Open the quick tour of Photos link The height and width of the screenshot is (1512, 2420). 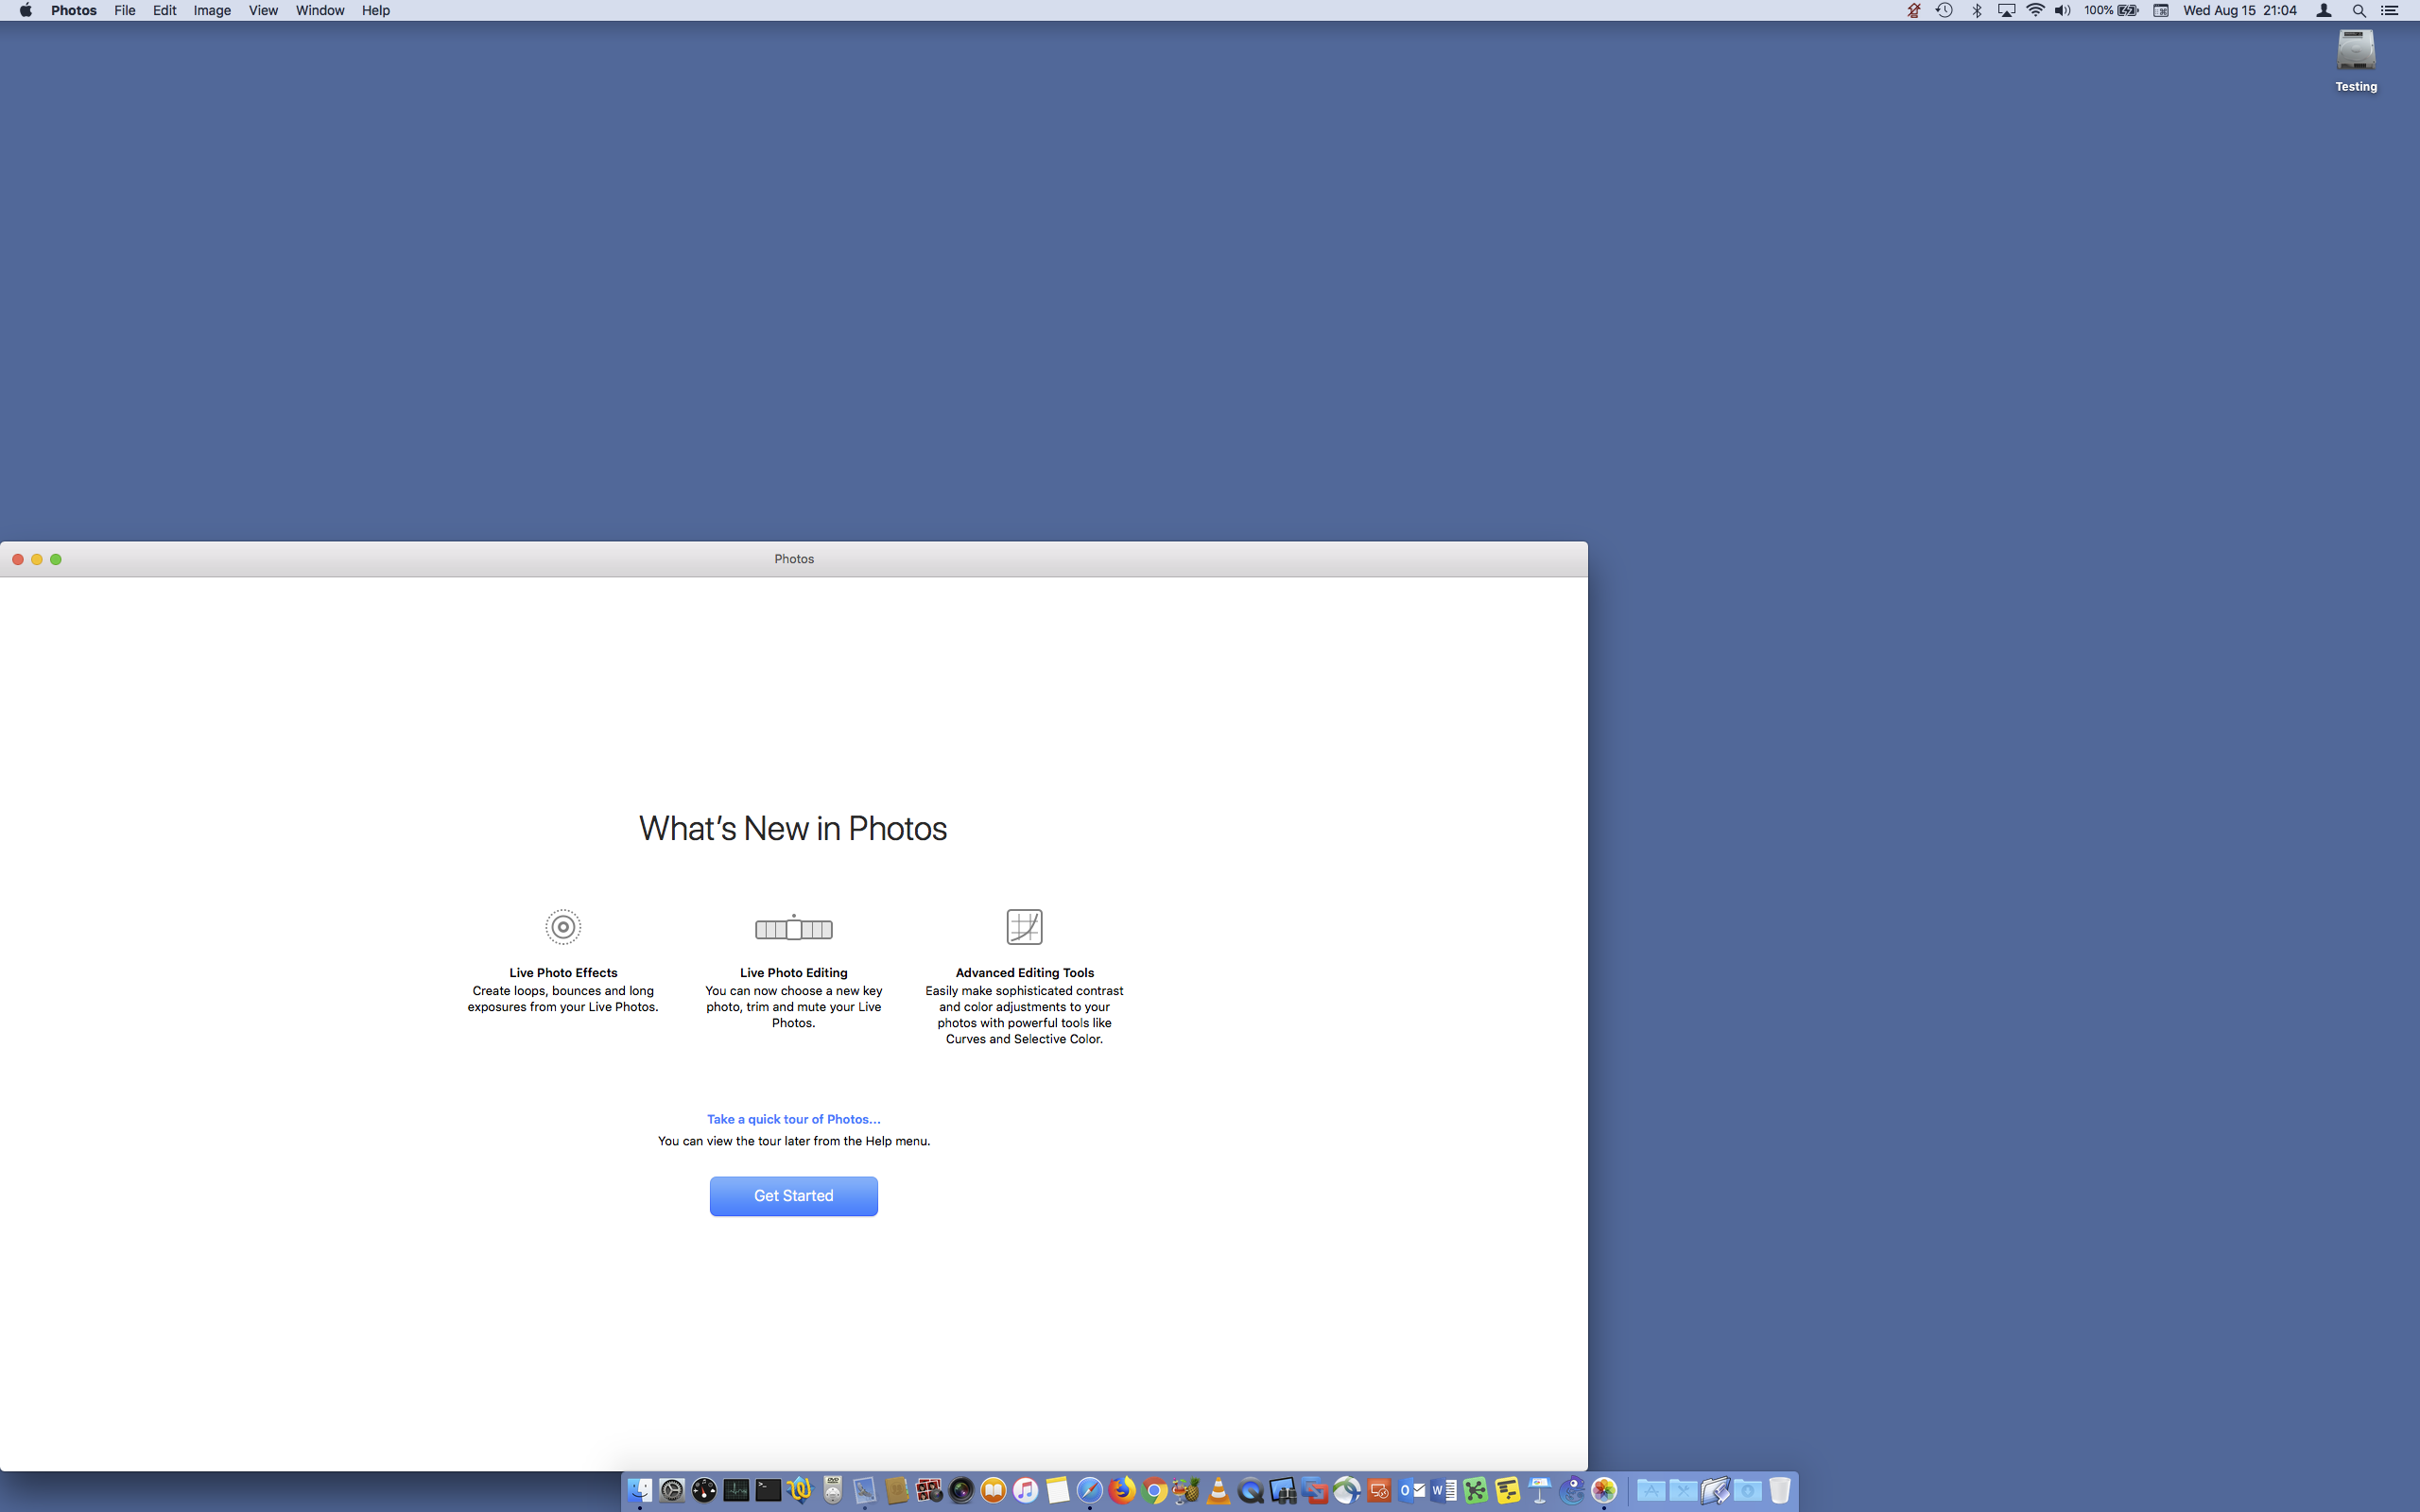point(793,1119)
